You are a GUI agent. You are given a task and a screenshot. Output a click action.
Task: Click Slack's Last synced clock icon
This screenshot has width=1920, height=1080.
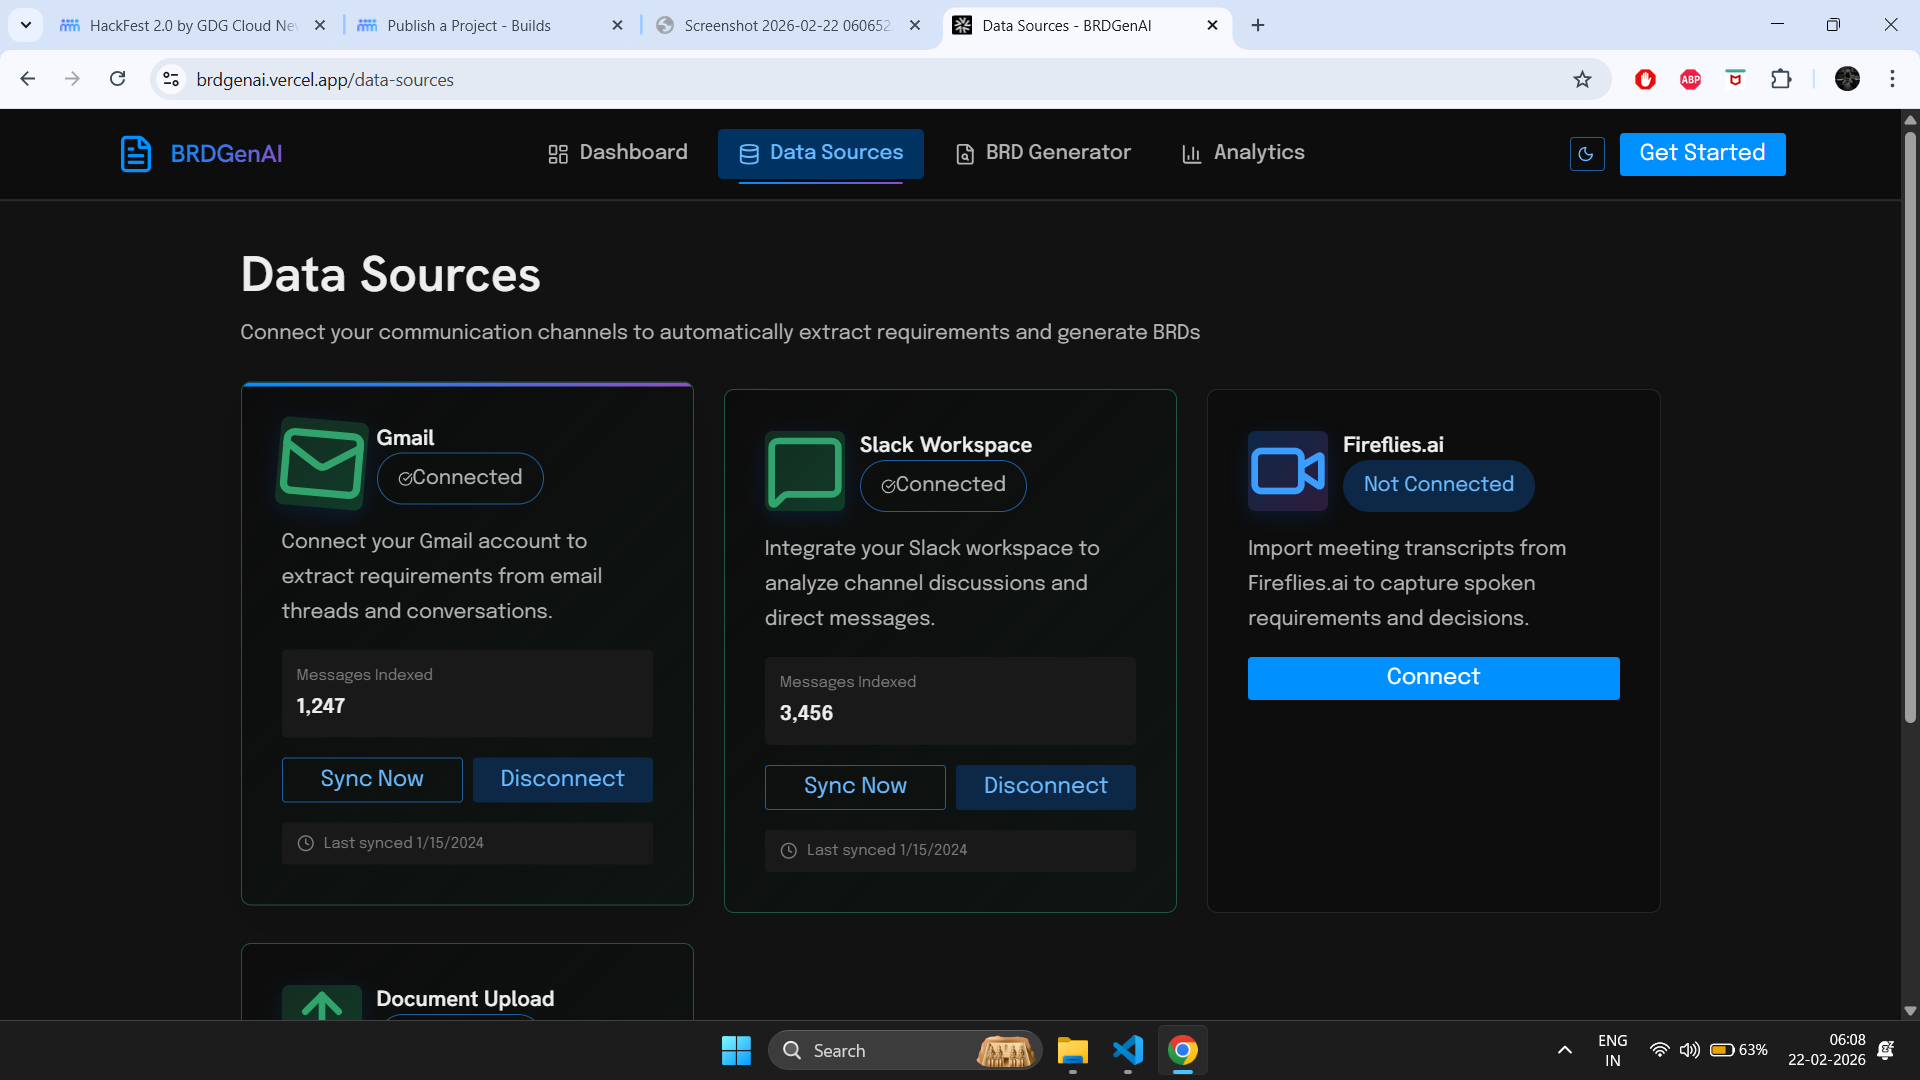point(789,851)
